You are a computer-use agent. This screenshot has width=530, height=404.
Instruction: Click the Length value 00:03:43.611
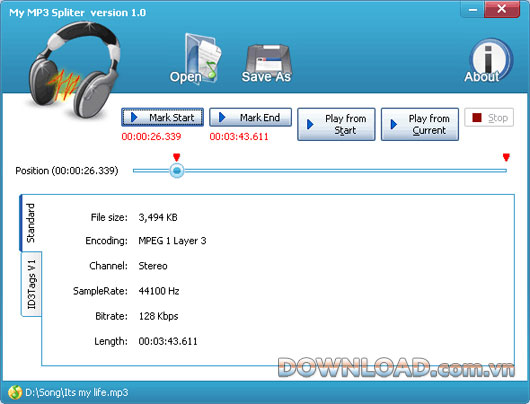click(x=168, y=341)
